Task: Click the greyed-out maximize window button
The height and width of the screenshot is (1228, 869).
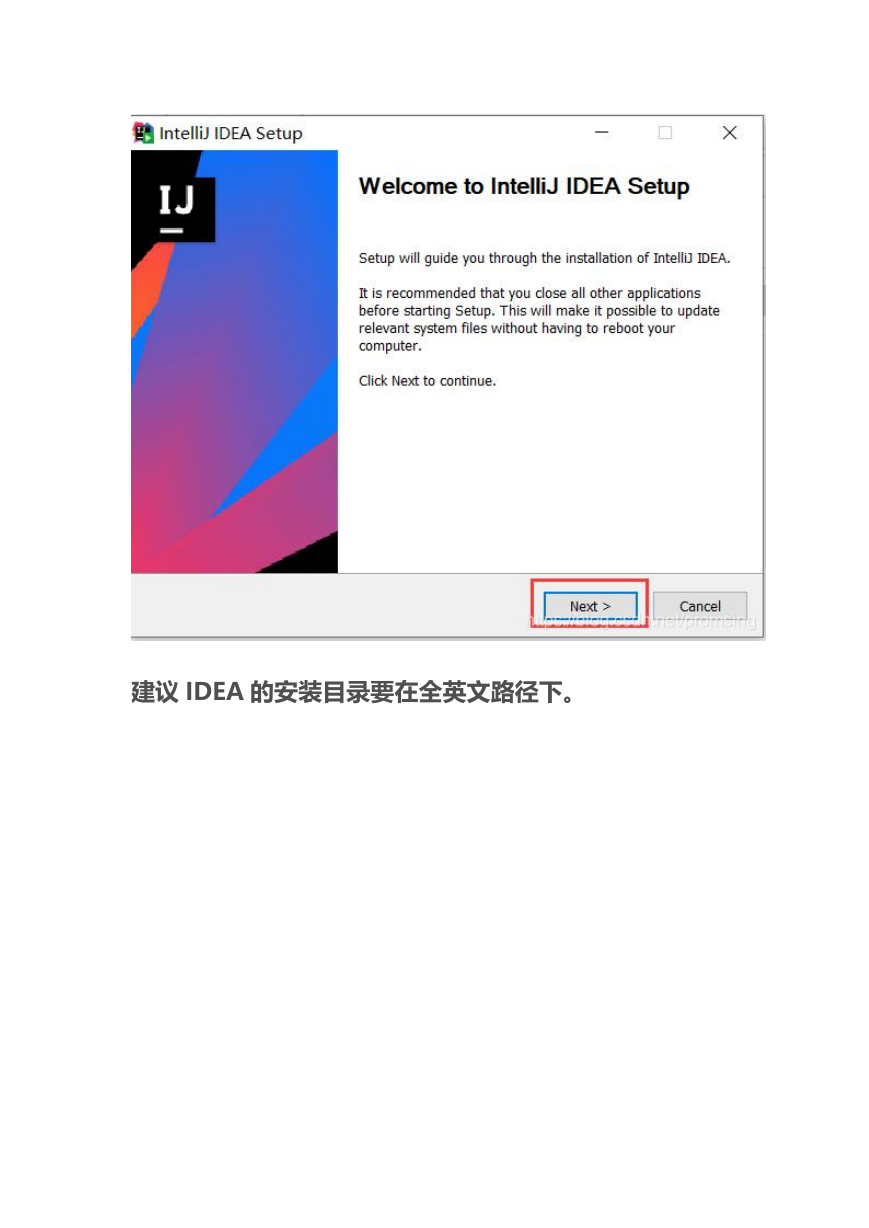Action: pyautogui.click(x=665, y=133)
